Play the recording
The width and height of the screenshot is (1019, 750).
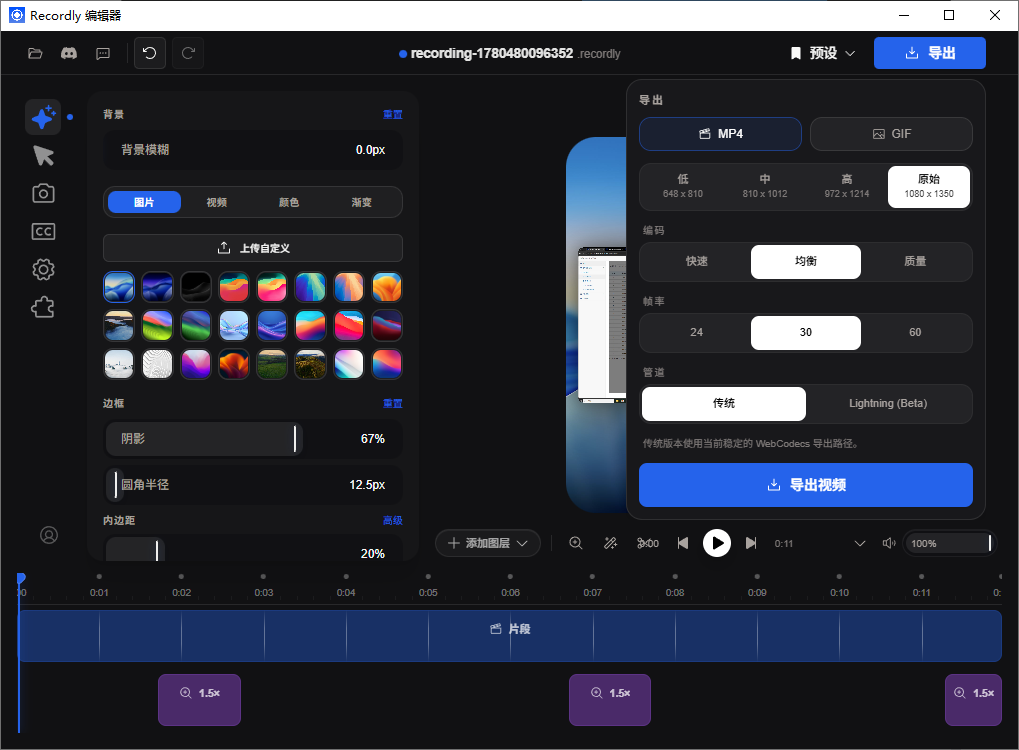click(717, 543)
